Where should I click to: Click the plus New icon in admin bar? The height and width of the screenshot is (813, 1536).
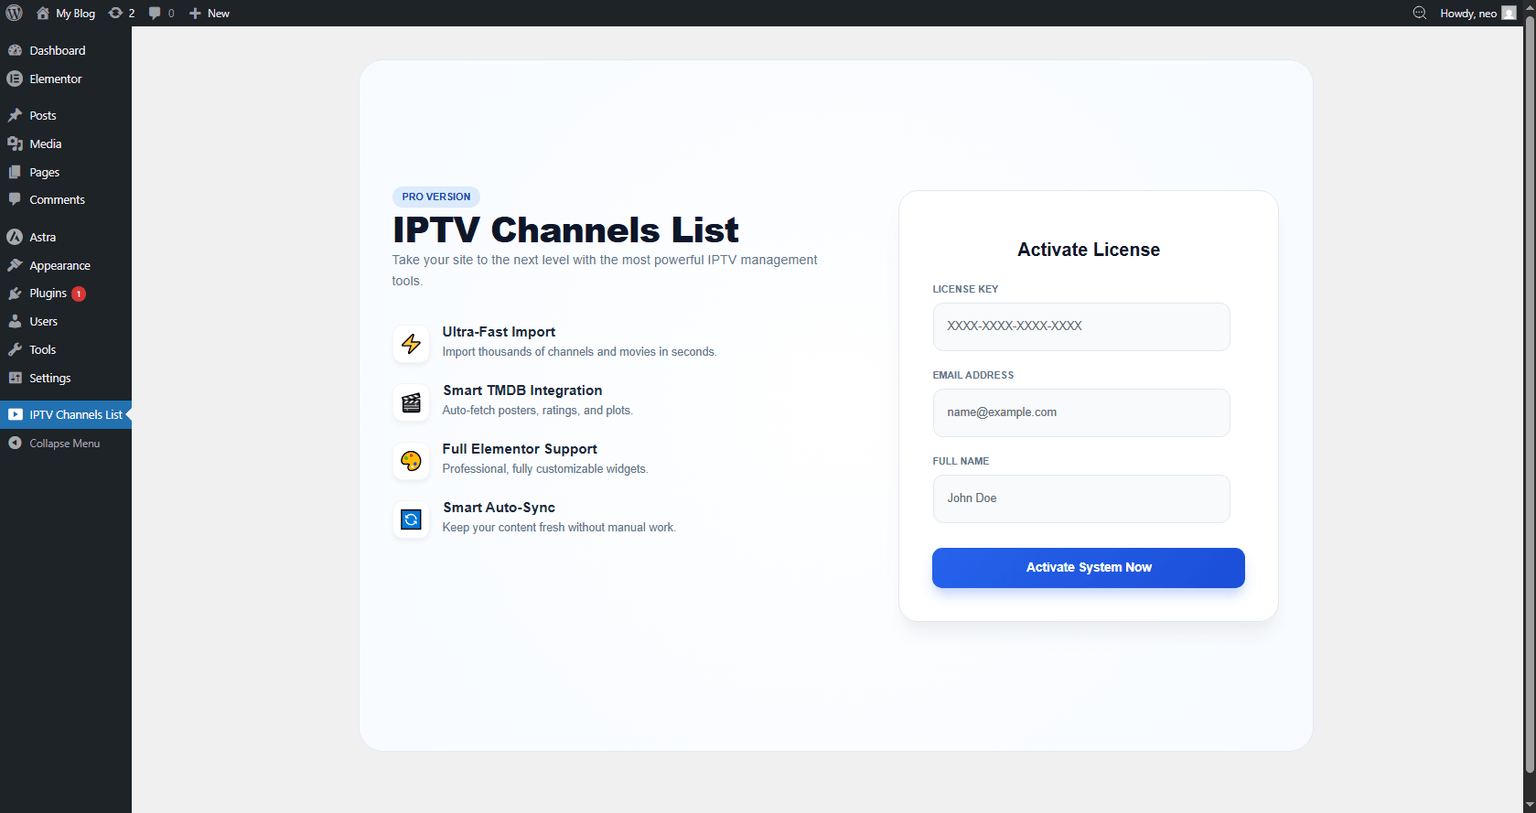(195, 13)
